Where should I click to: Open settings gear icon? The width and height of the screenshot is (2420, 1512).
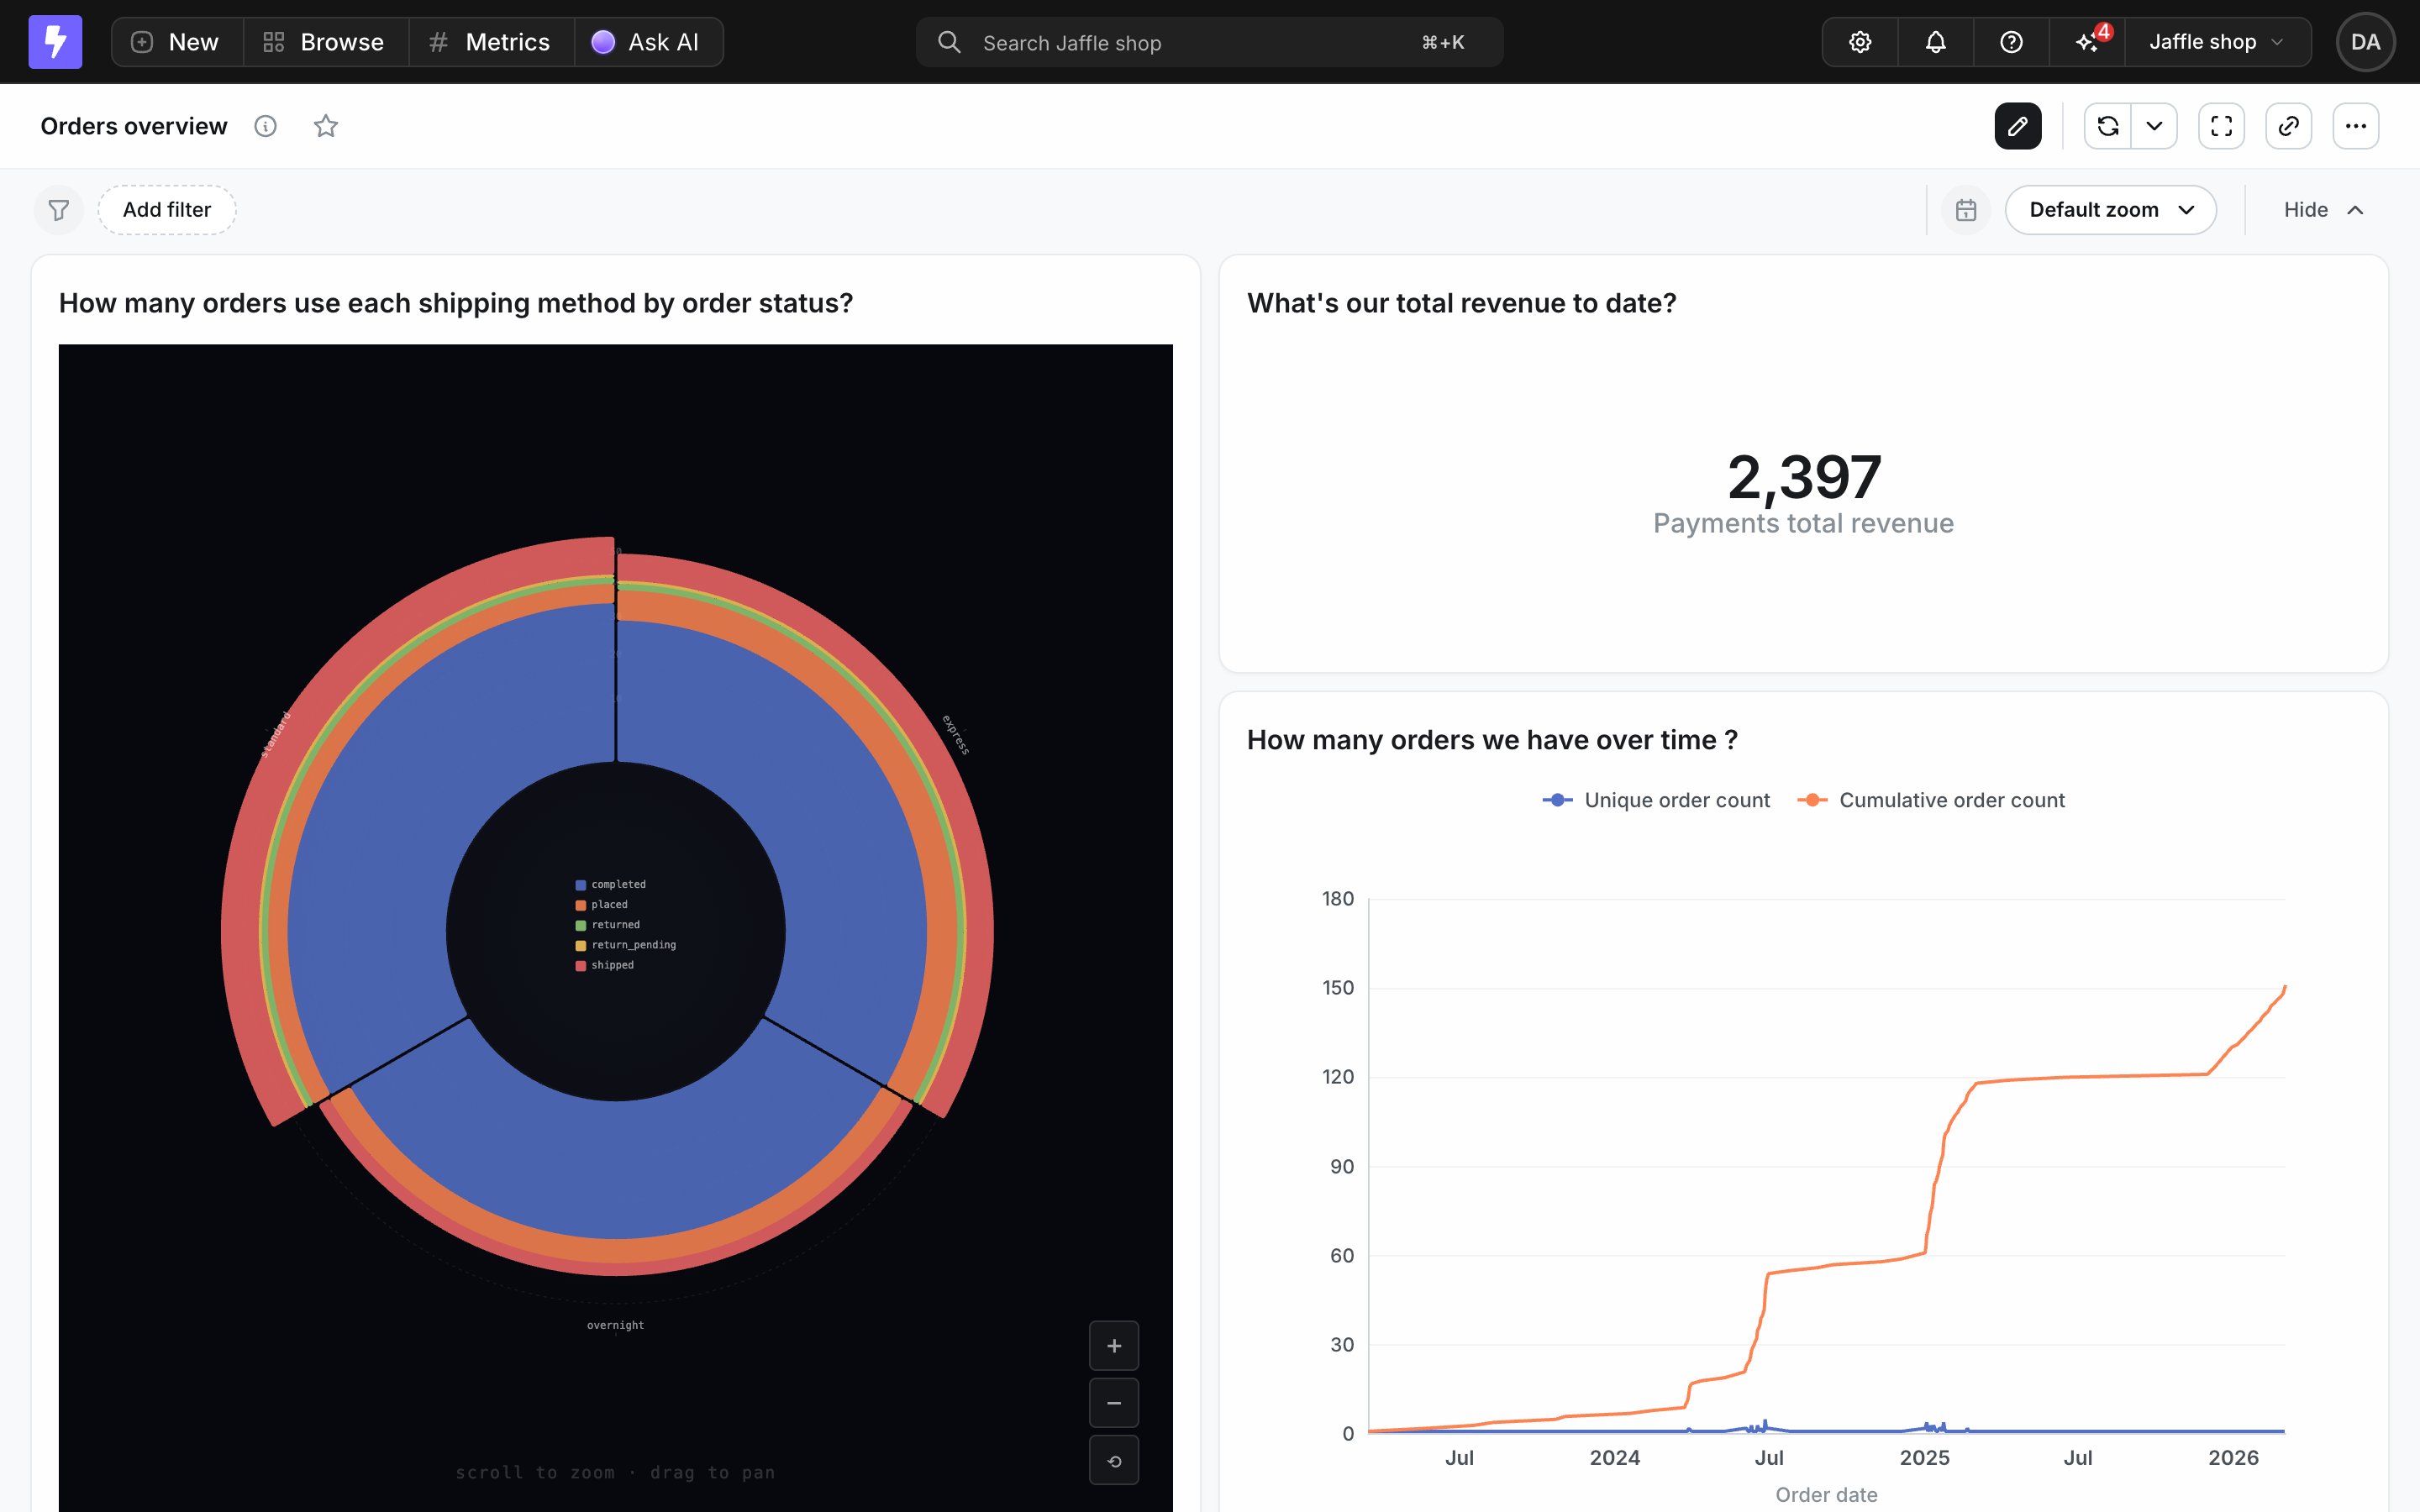pyautogui.click(x=1859, y=42)
